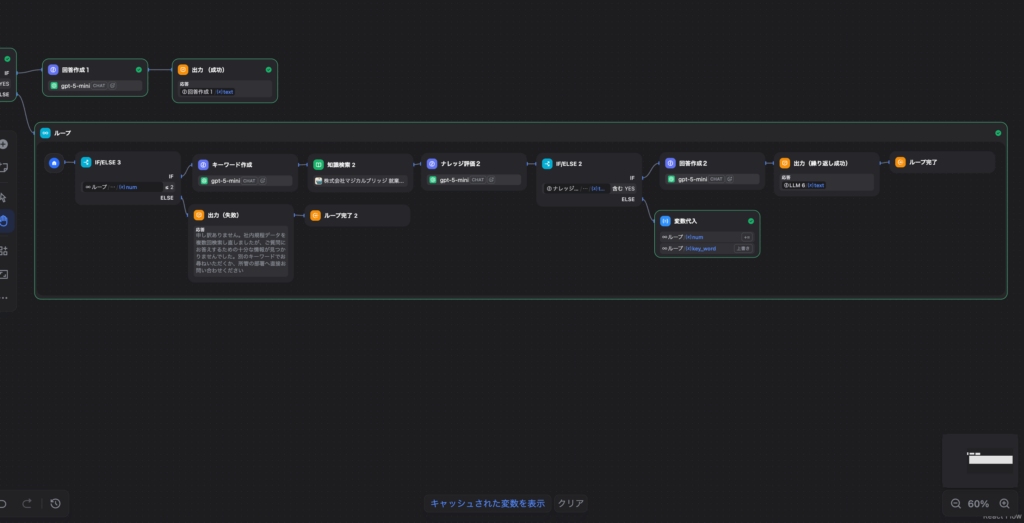Click the クリア button
The image size is (1024, 523).
570,503
